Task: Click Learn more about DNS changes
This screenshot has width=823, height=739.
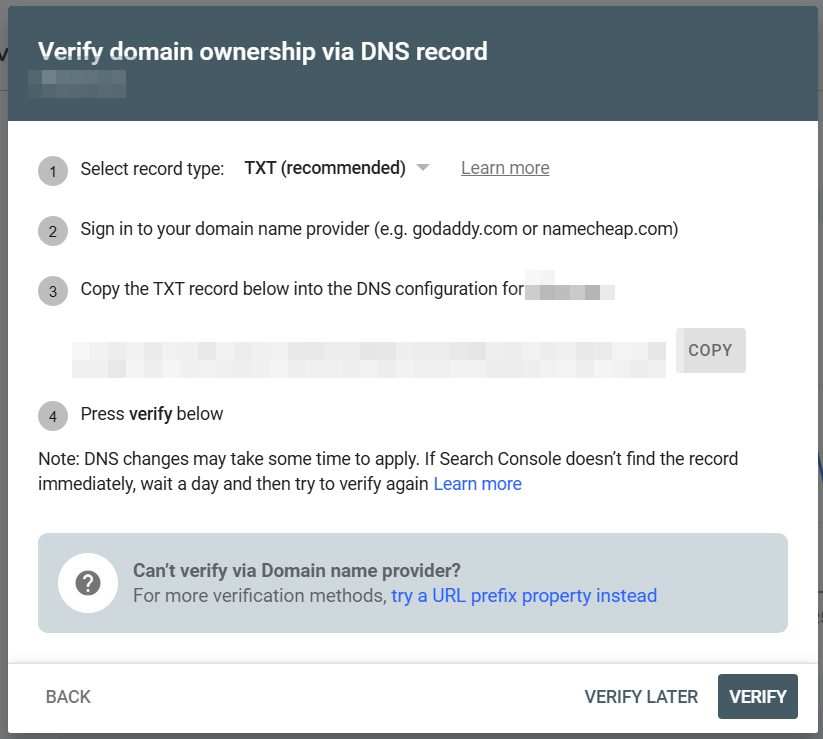Action: pyautogui.click(x=477, y=483)
